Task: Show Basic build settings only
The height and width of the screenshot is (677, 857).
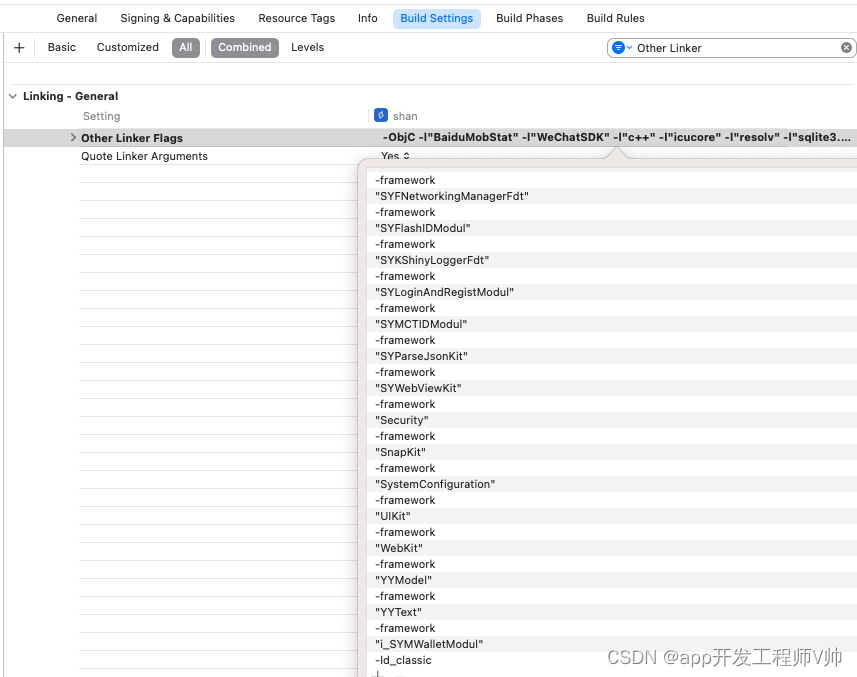Action: pyautogui.click(x=62, y=47)
